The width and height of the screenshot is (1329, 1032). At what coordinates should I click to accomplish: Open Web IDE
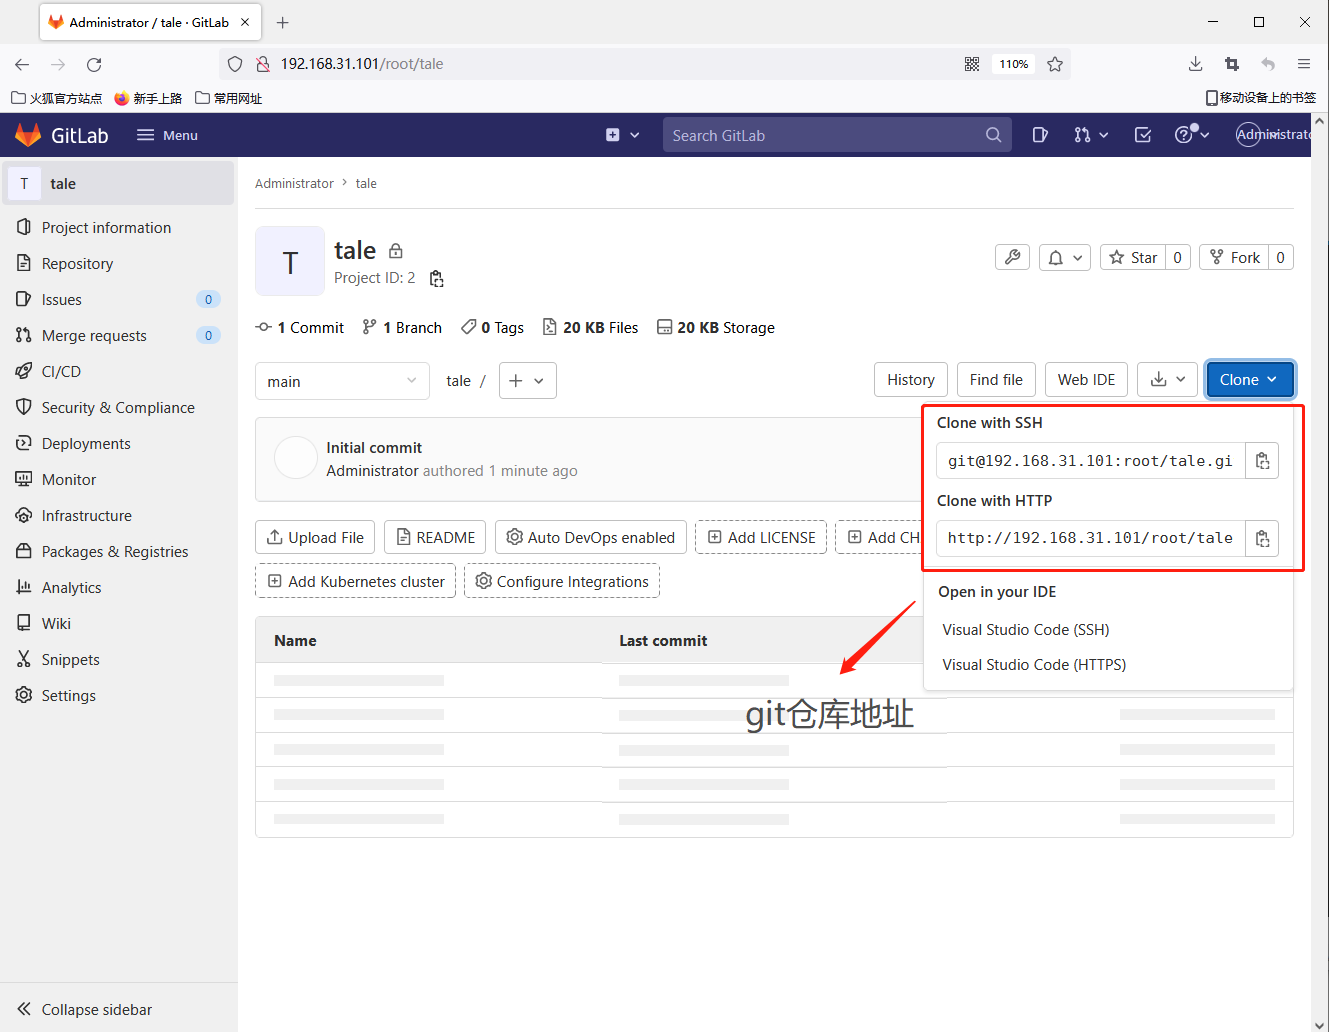[1086, 380]
